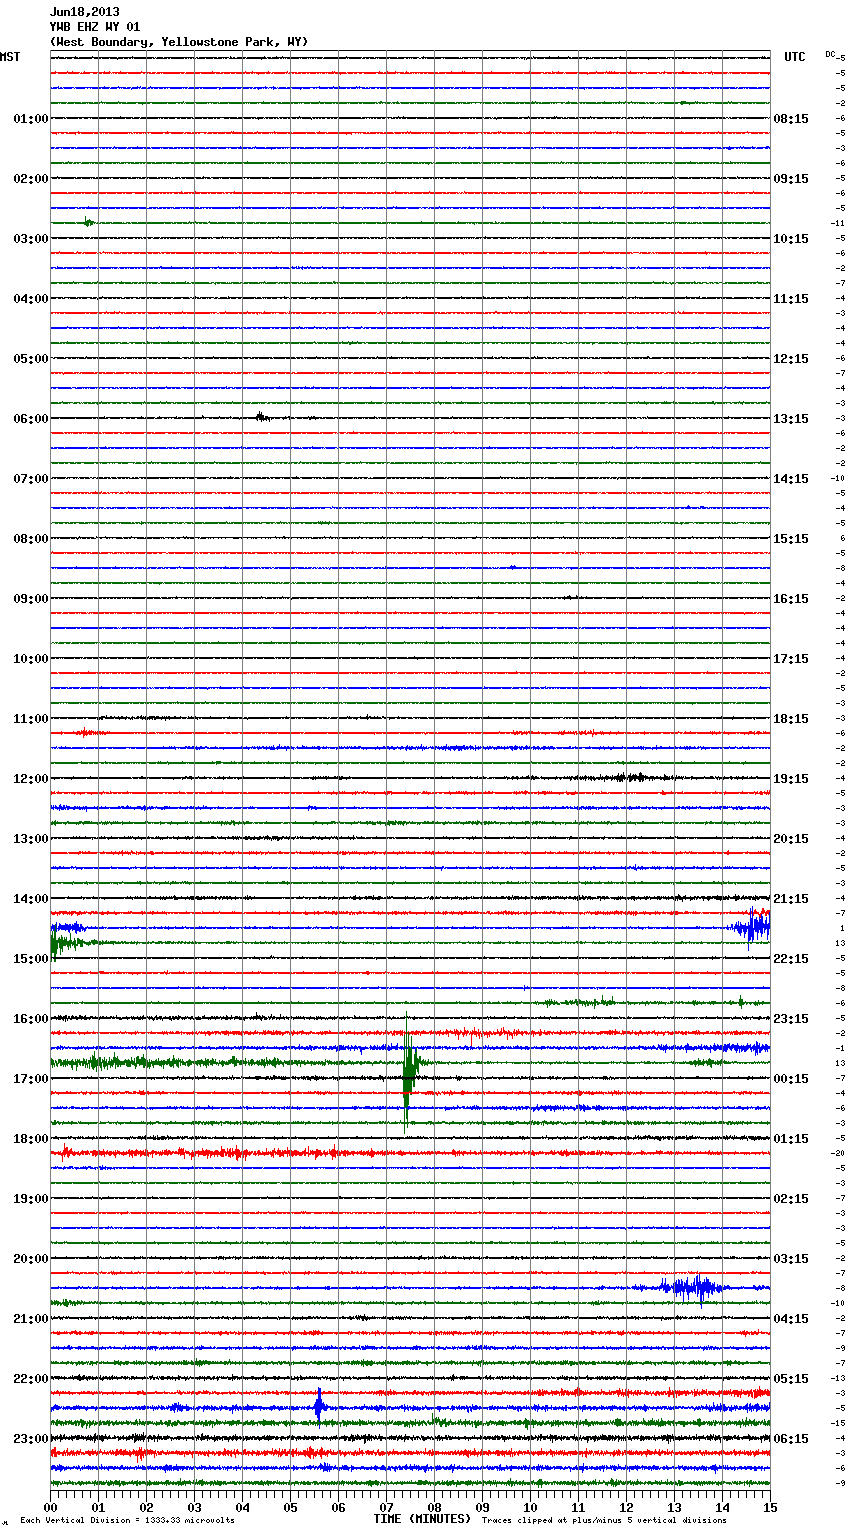The image size is (850, 1534).
Task: Select the "23:00" MST hour label
Action: [31, 1439]
